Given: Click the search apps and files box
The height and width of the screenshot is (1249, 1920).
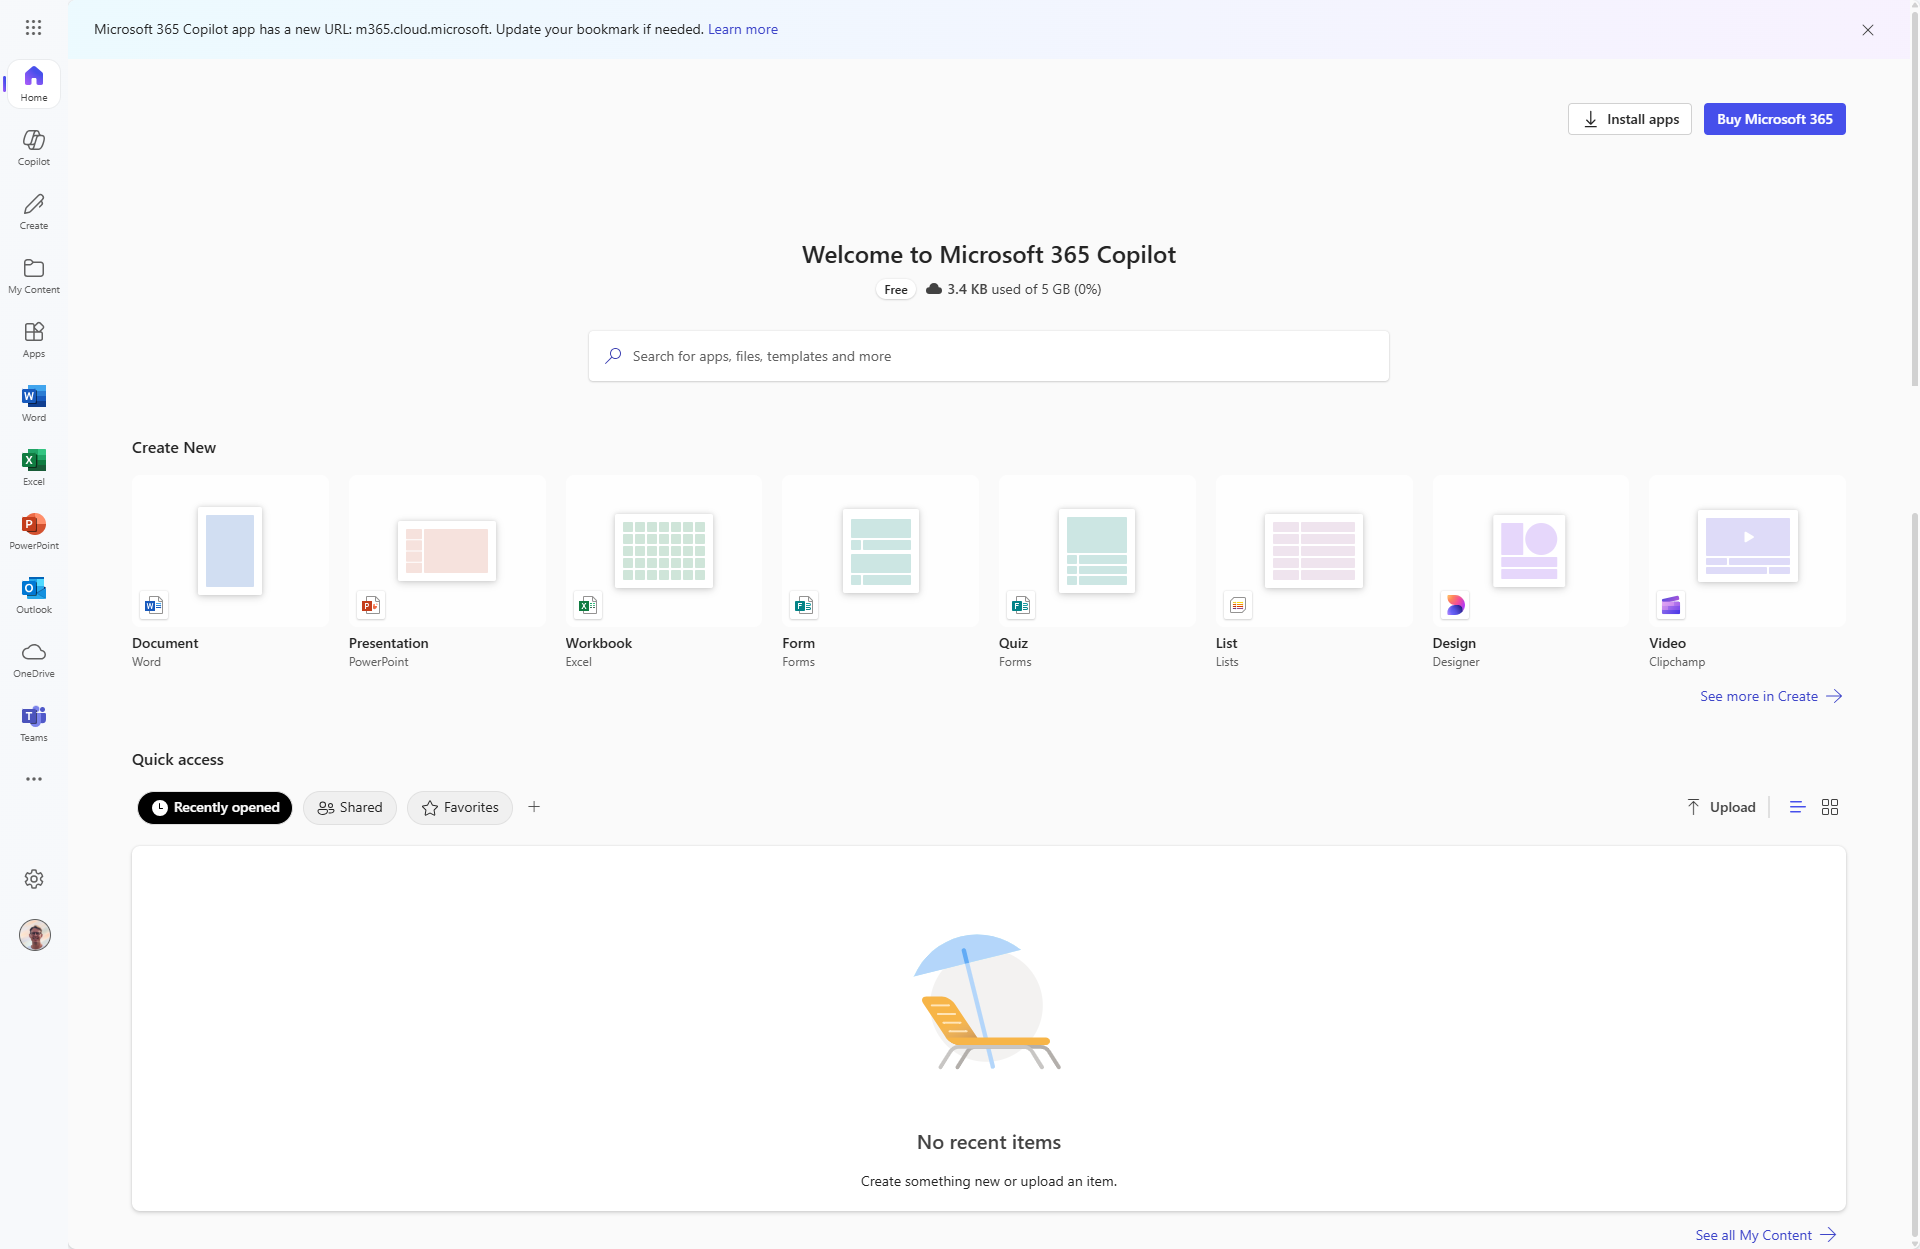Looking at the screenshot, I should (x=988, y=356).
